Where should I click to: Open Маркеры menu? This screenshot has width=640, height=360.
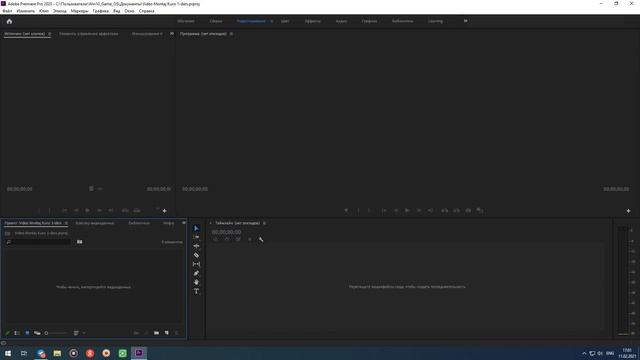80,11
